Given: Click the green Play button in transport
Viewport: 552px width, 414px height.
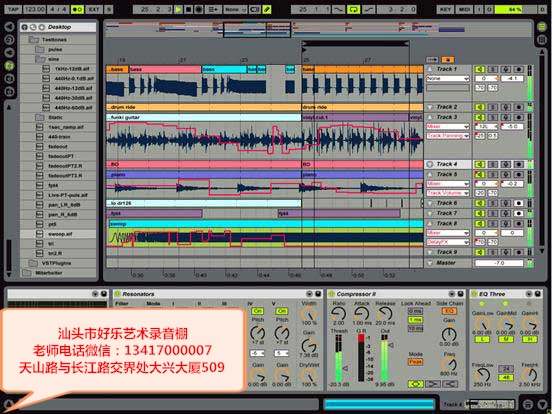Looking at the screenshot, I should pyautogui.click(x=178, y=10).
